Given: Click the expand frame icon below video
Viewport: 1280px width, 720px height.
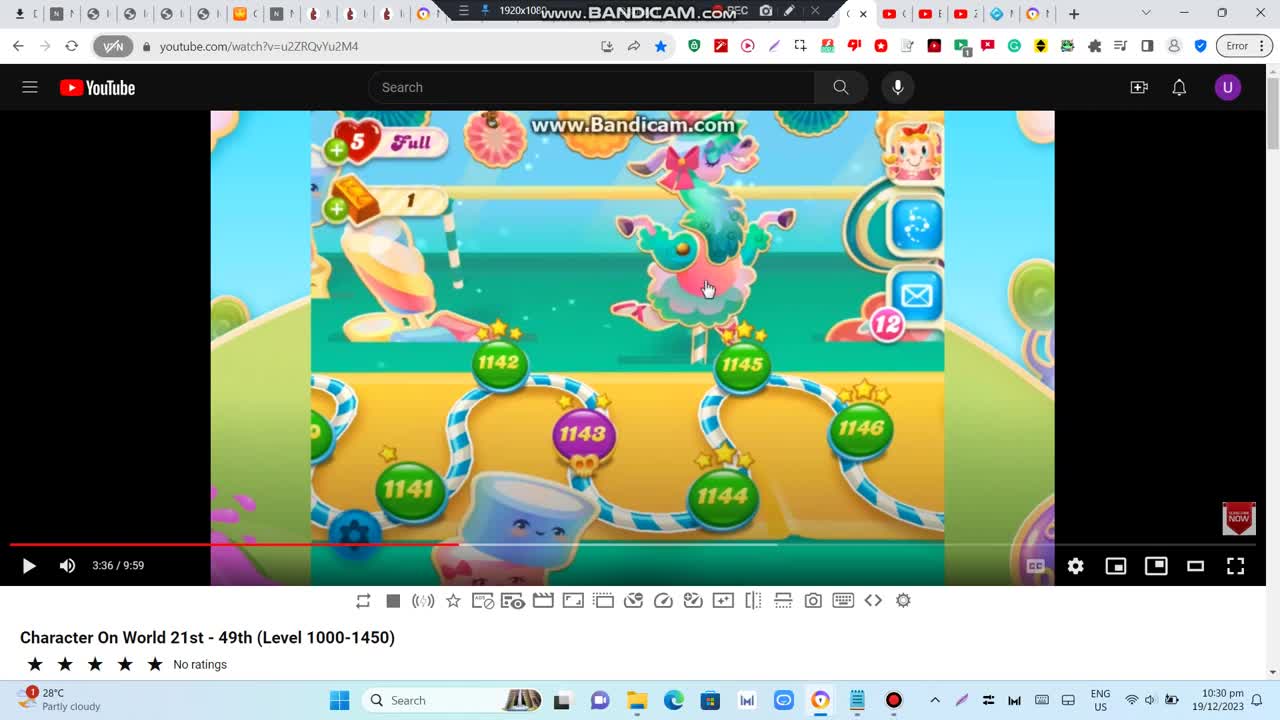Looking at the screenshot, I should click(573, 601).
